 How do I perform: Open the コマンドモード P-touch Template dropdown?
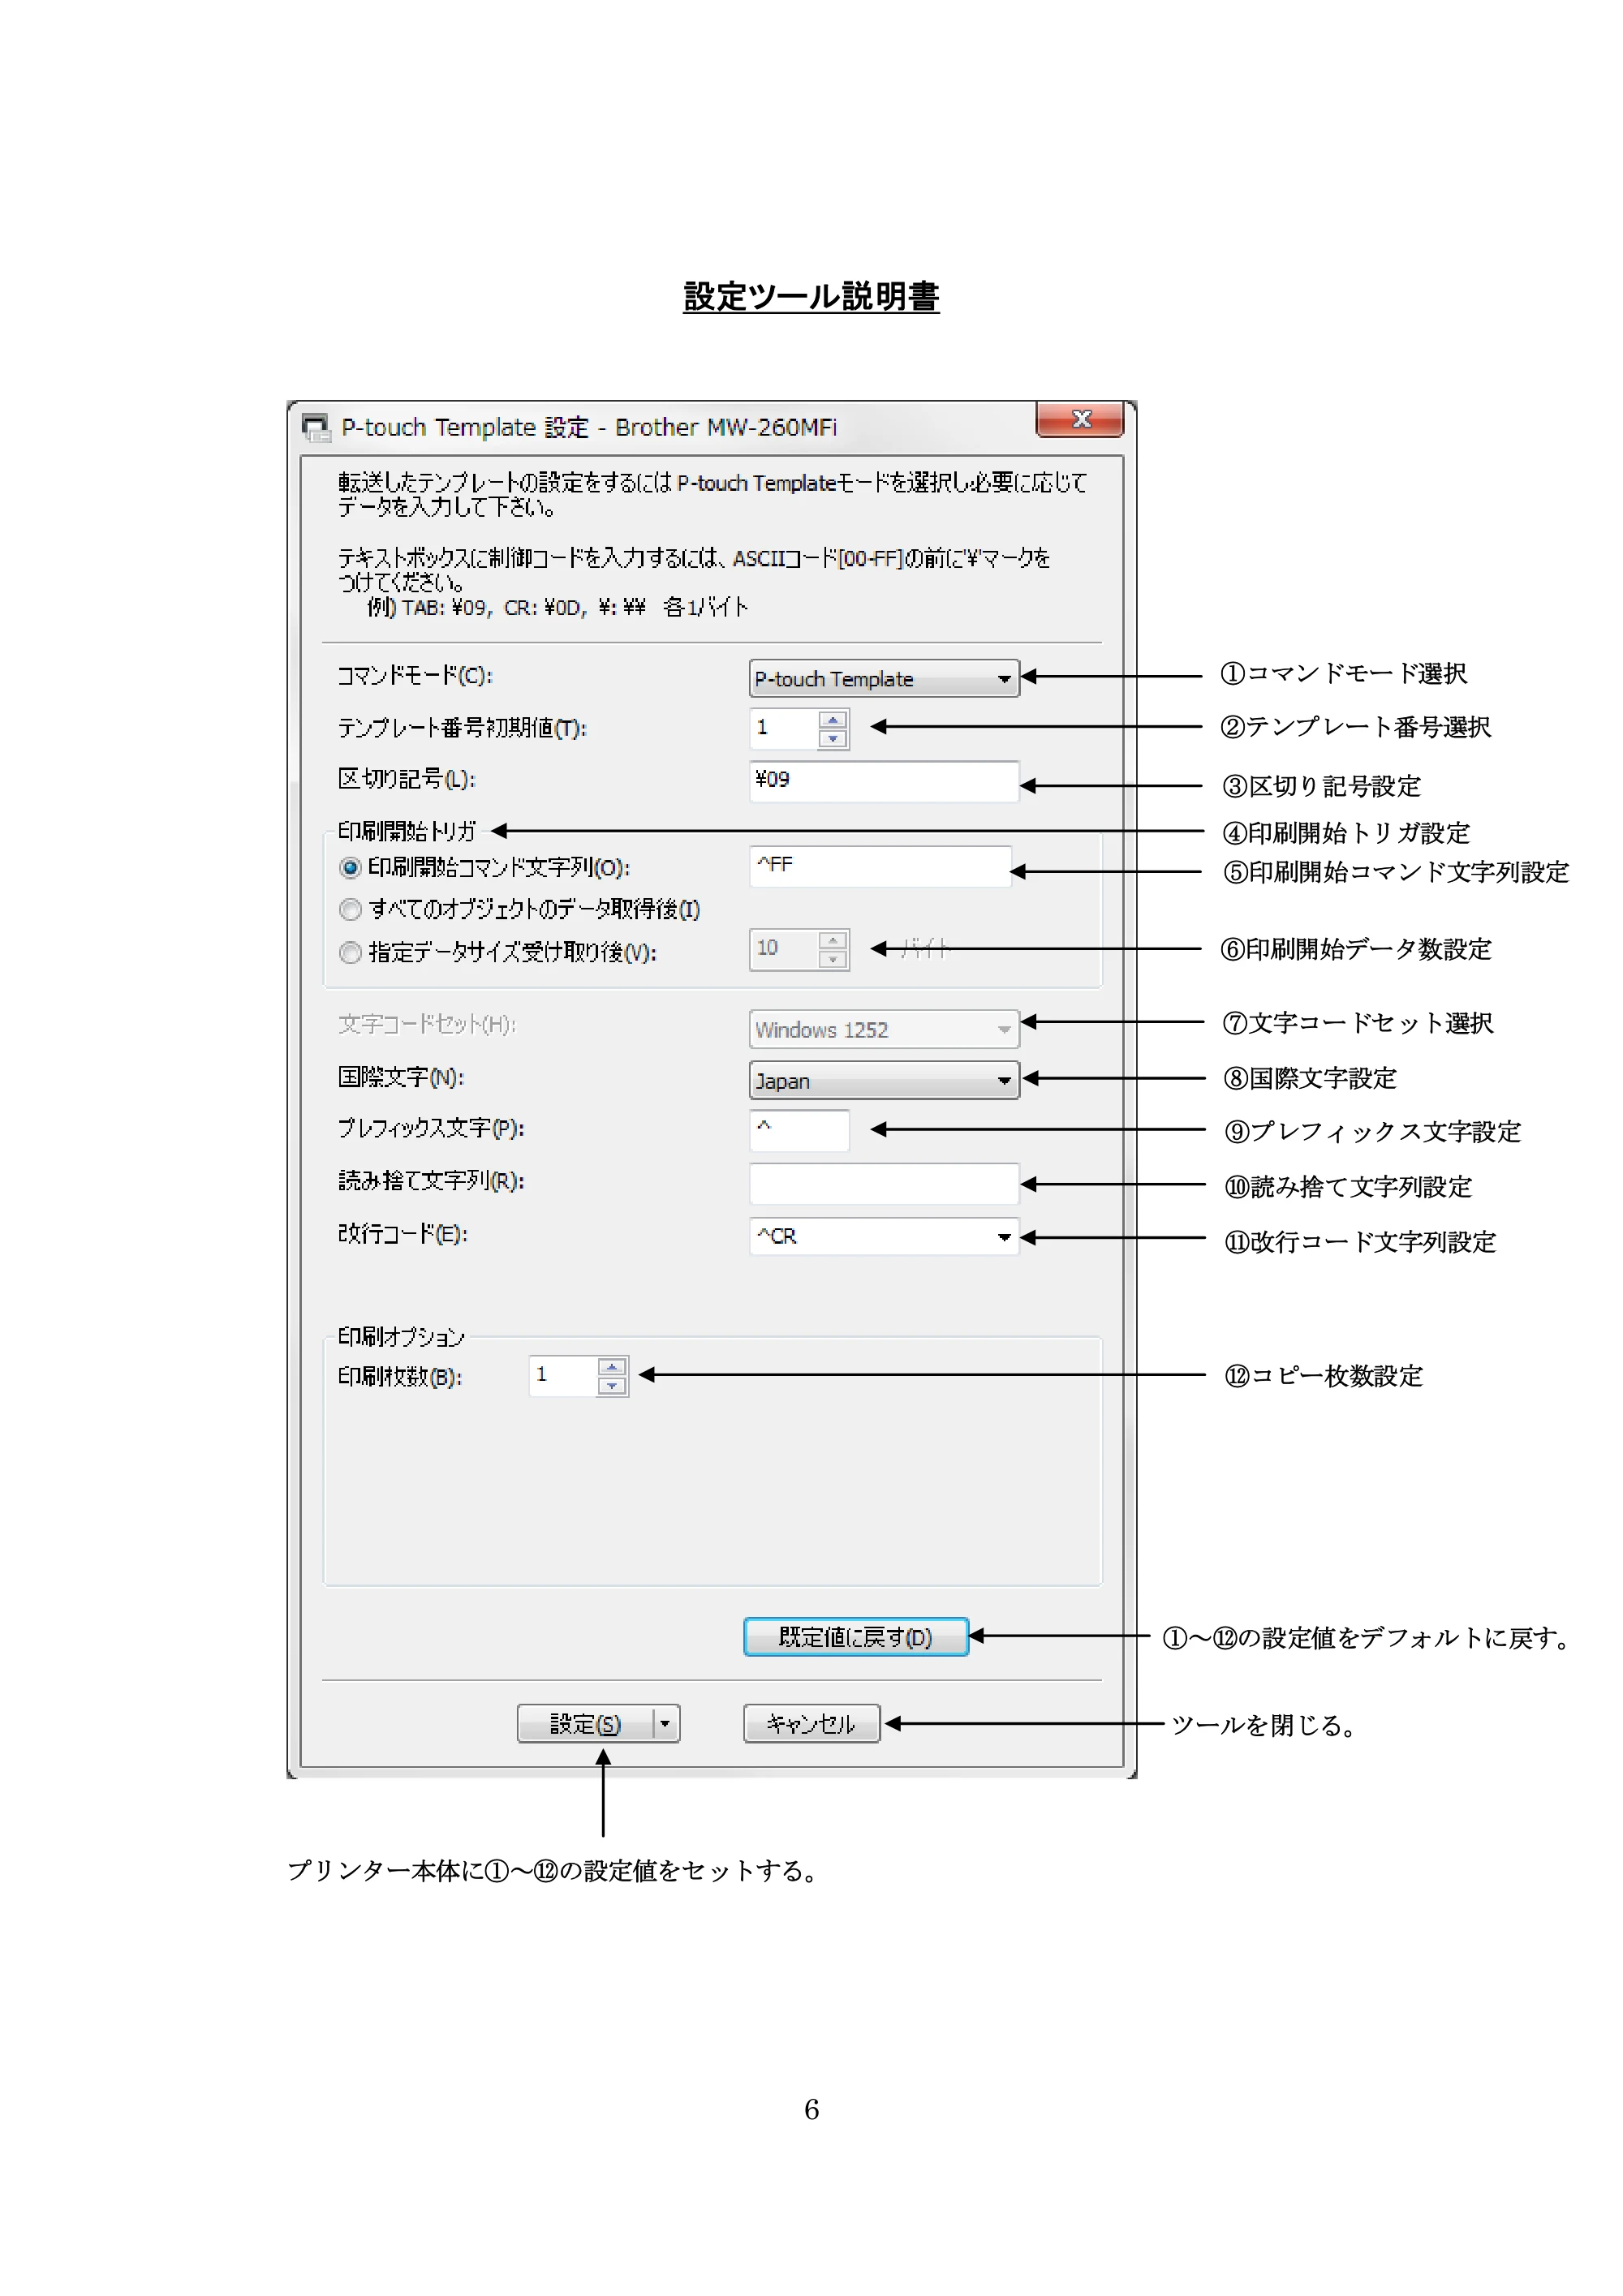click(884, 678)
